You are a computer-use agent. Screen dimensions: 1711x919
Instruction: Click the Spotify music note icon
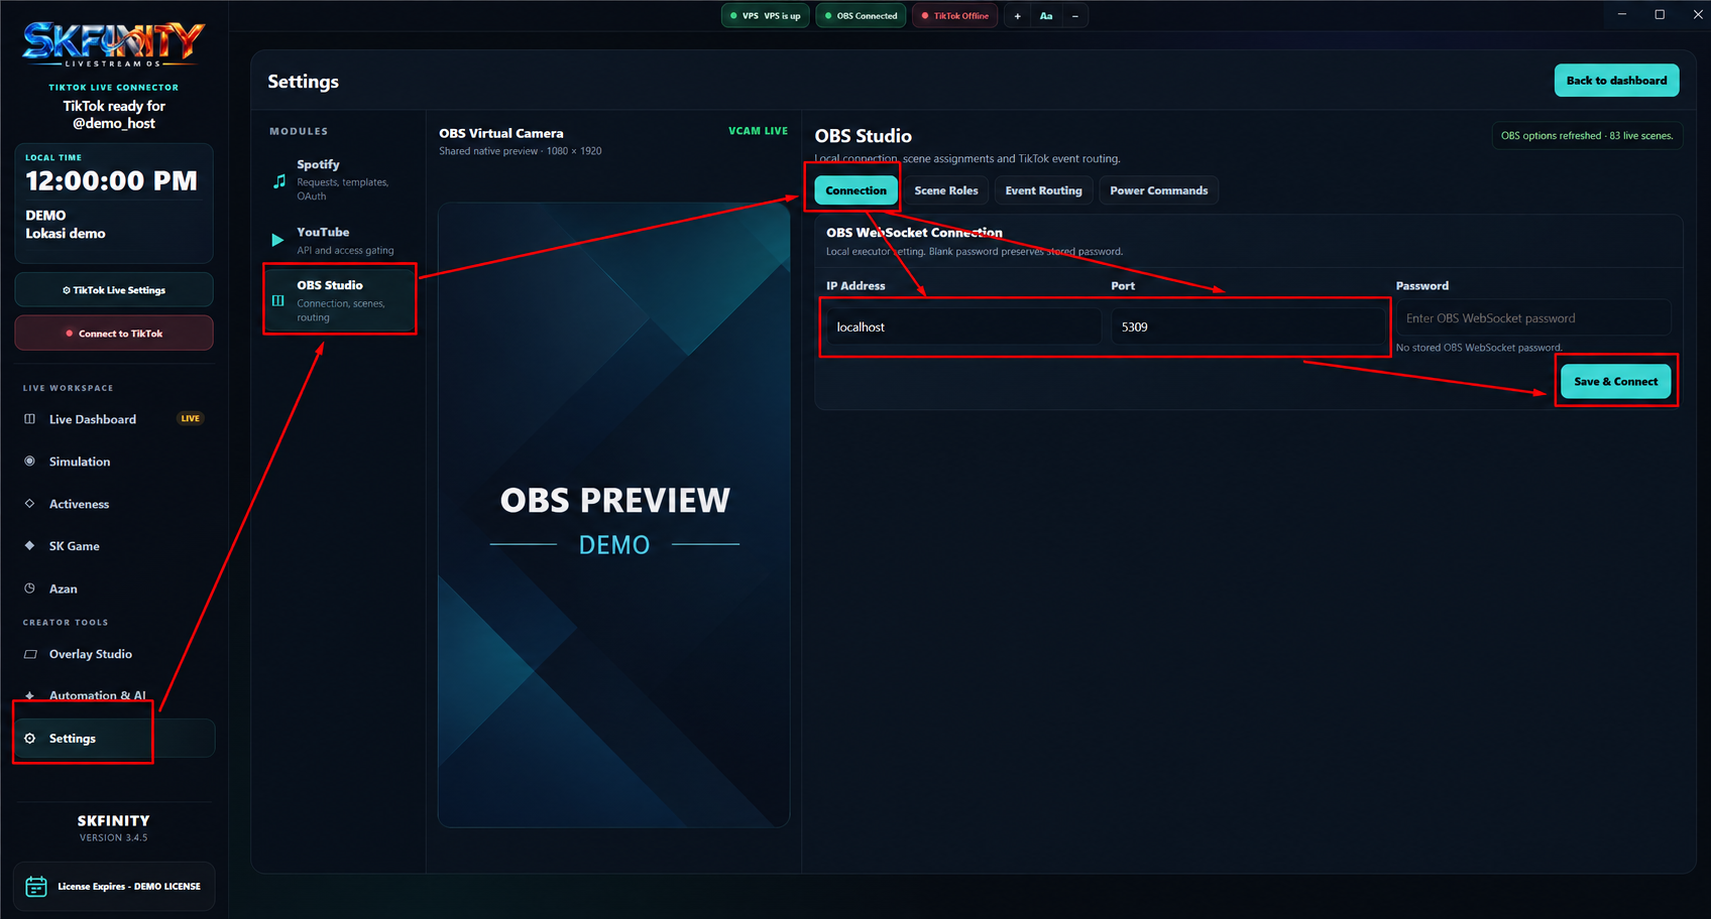(x=279, y=181)
